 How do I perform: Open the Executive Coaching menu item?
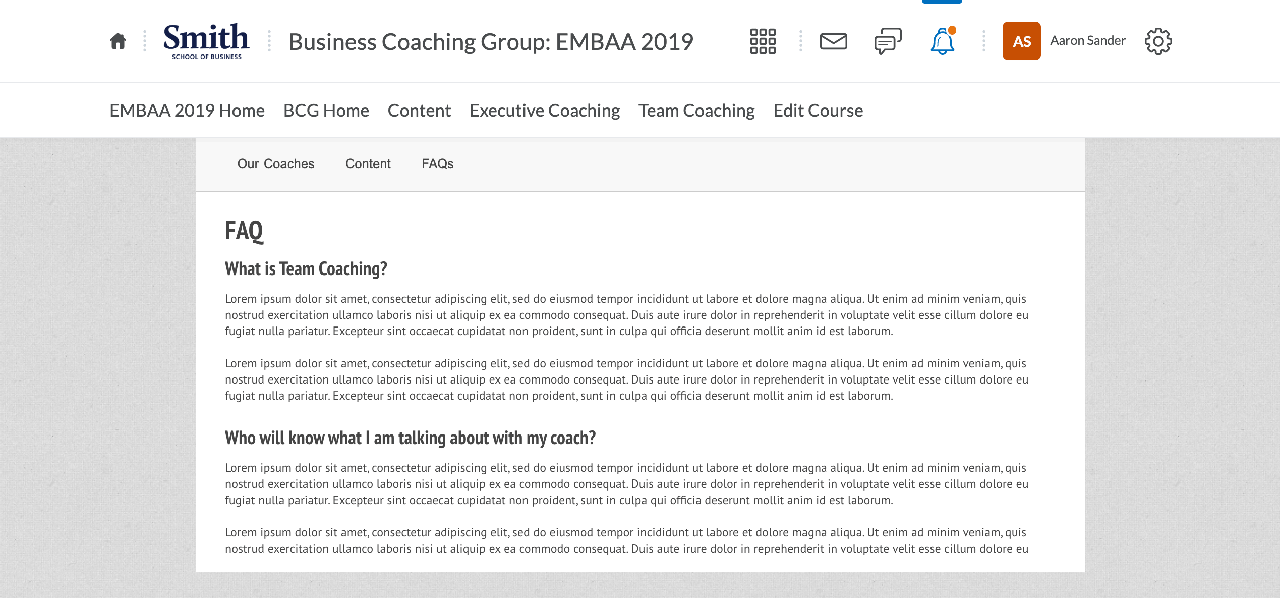[x=545, y=110]
